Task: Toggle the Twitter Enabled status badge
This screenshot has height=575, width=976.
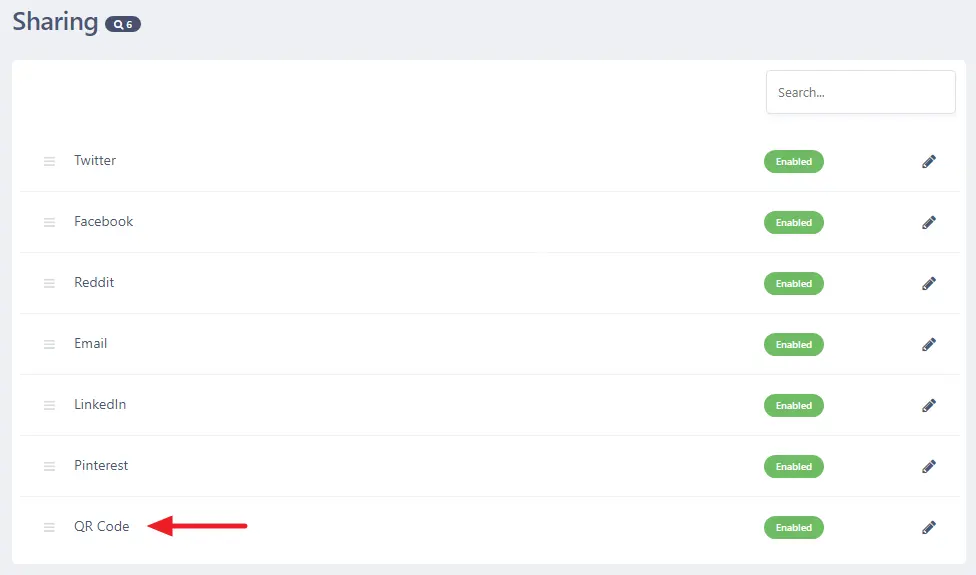Action: pos(793,162)
